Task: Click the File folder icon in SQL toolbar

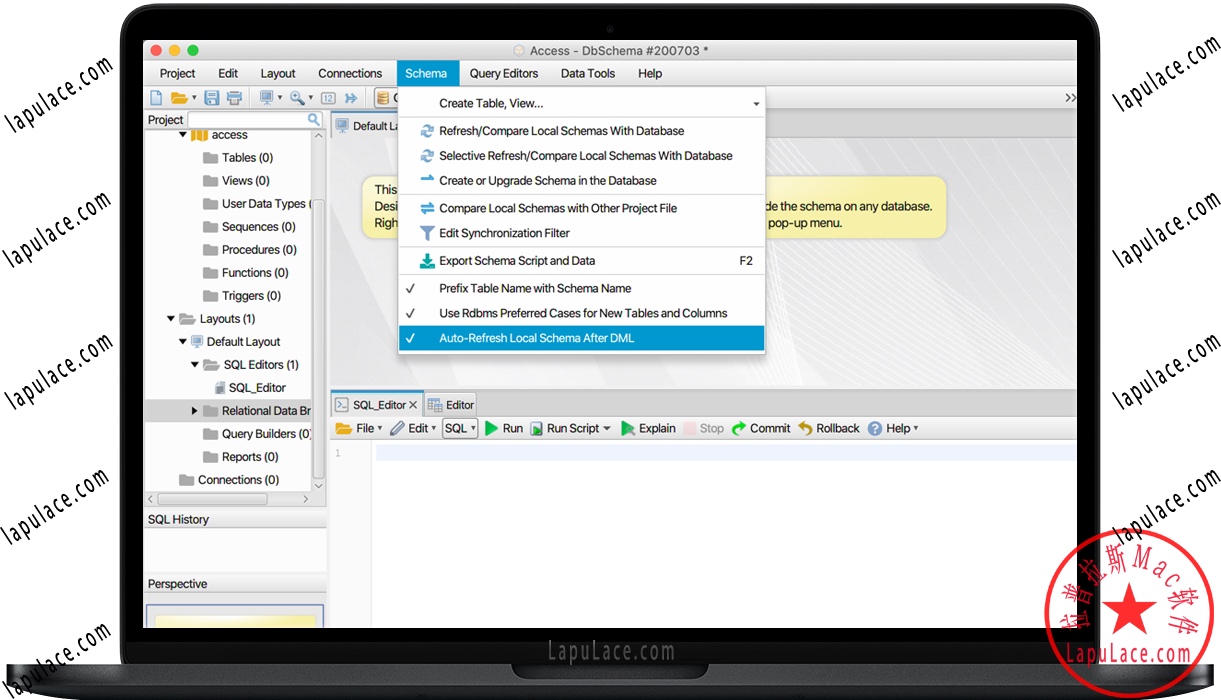Action: [x=344, y=428]
